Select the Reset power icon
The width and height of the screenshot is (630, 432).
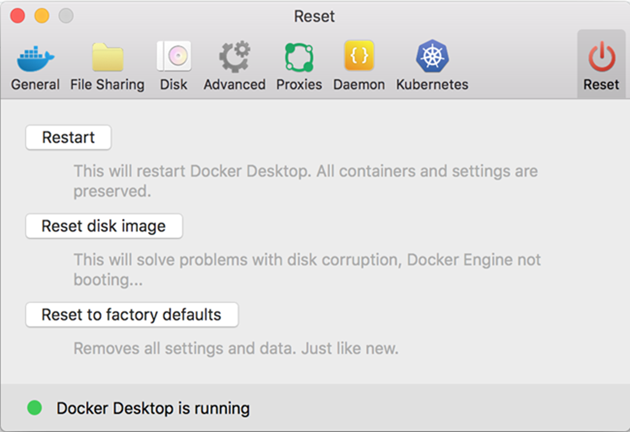pyautogui.click(x=601, y=57)
